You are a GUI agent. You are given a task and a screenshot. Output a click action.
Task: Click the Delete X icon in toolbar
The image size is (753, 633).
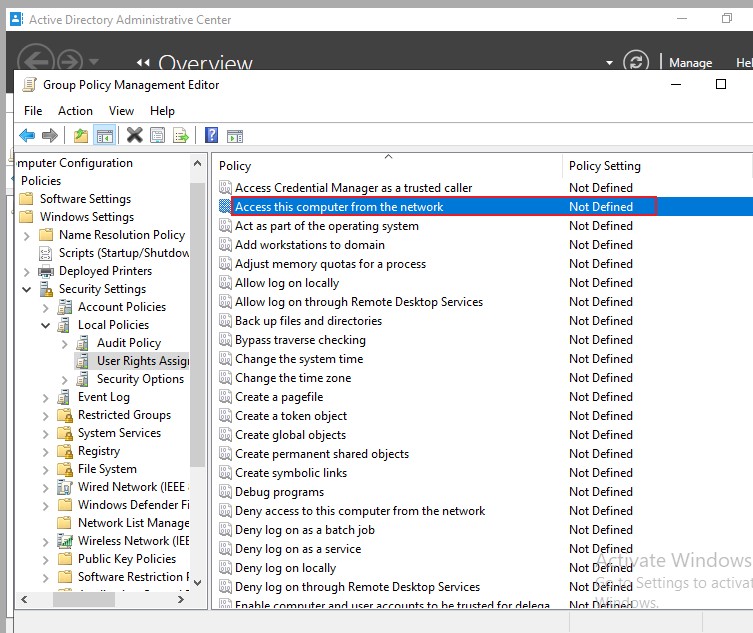pos(134,135)
